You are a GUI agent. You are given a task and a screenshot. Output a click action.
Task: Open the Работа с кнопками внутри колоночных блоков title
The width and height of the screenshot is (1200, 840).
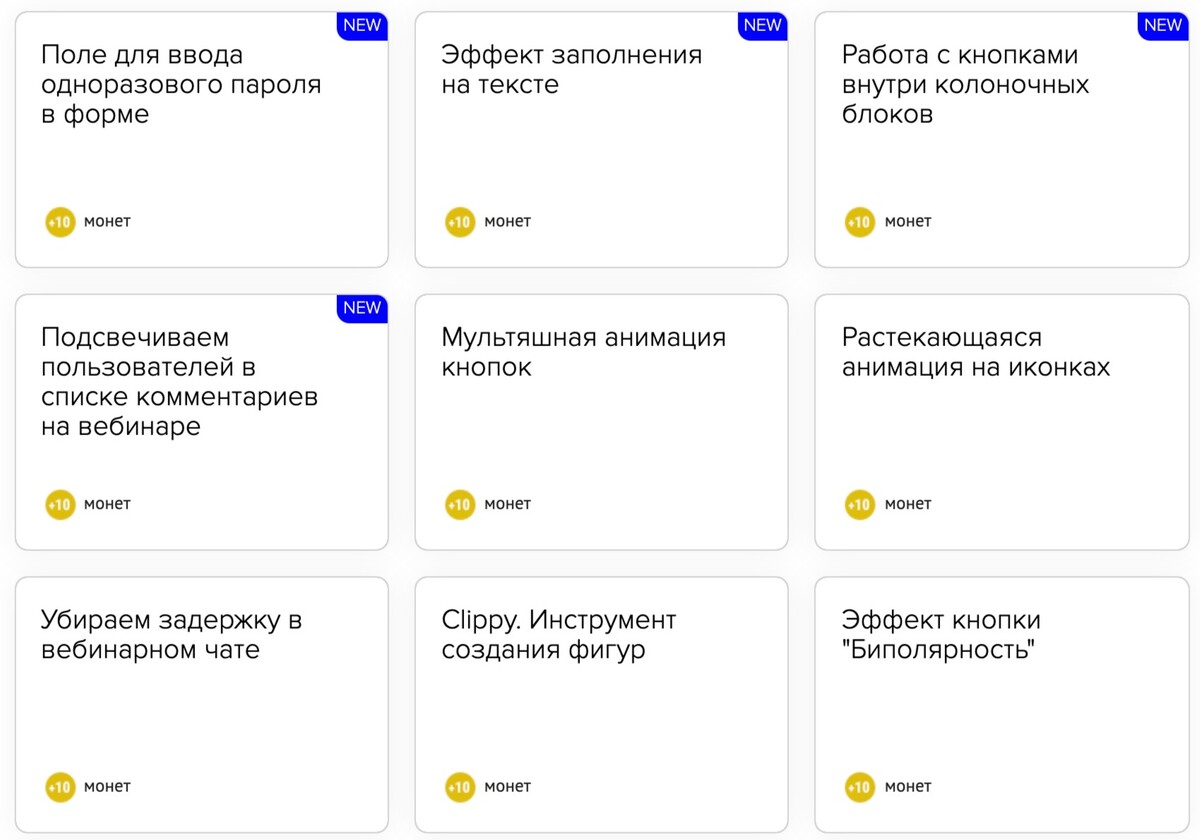coord(966,85)
